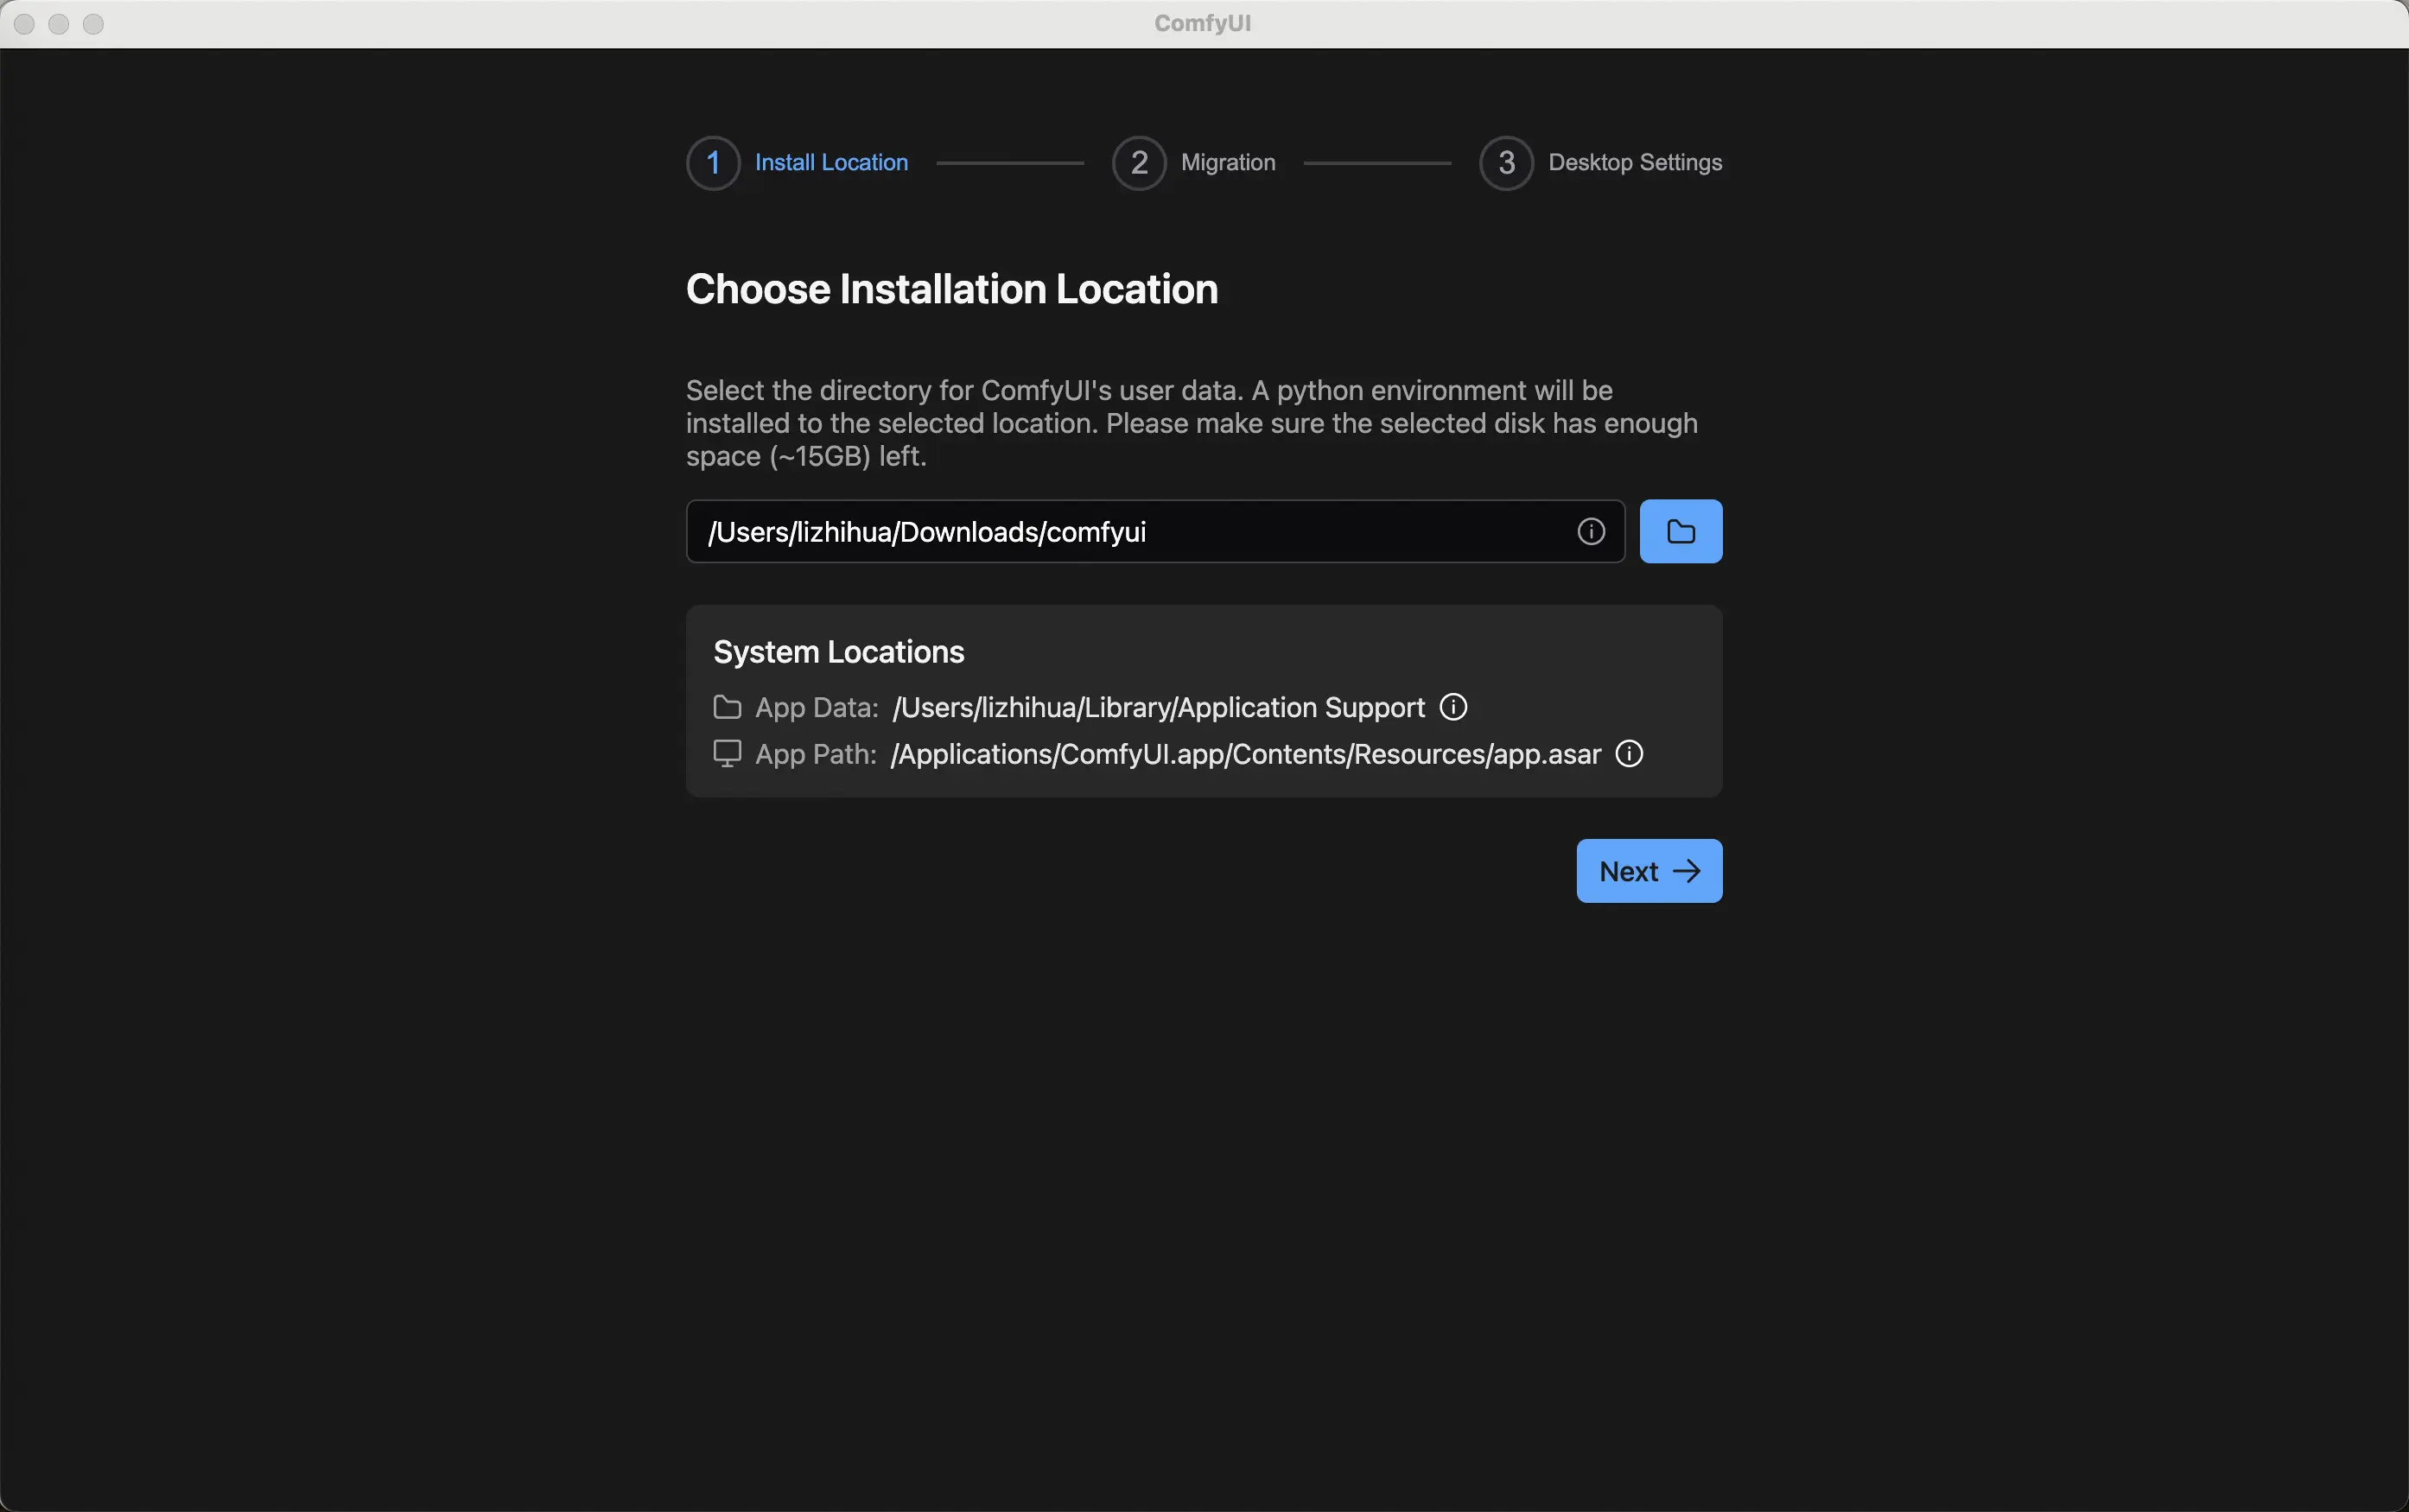
Task: Click the ComfyUI window title
Action: [x=1202, y=23]
